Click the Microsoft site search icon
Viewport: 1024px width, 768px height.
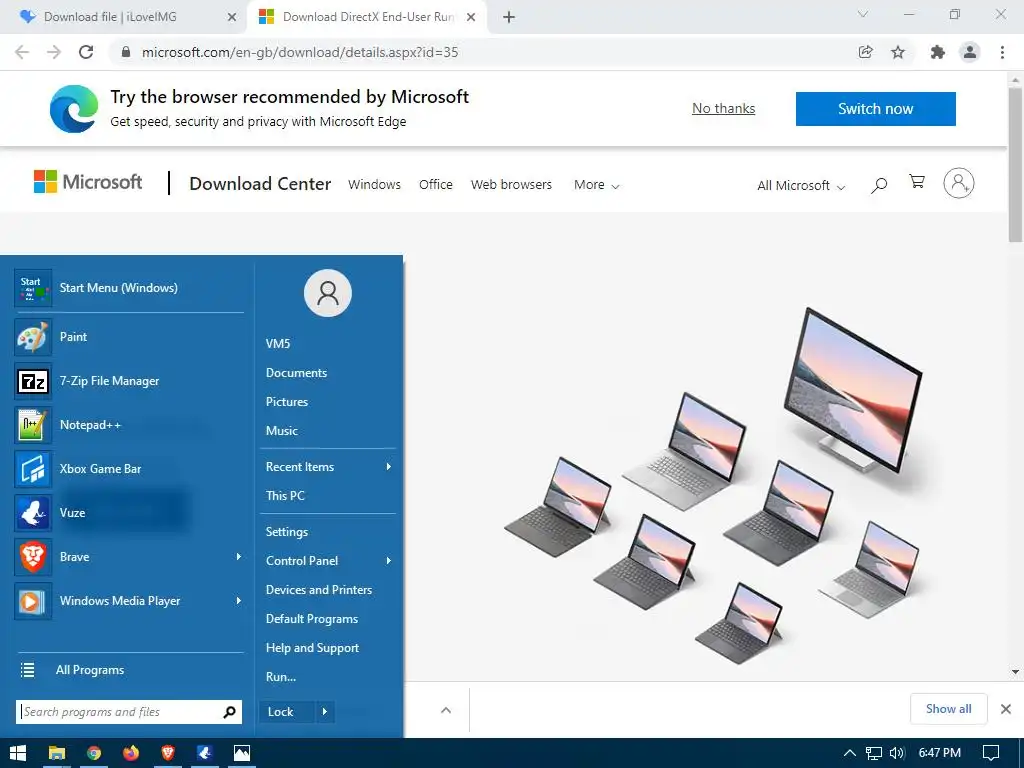click(x=879, y=185)
